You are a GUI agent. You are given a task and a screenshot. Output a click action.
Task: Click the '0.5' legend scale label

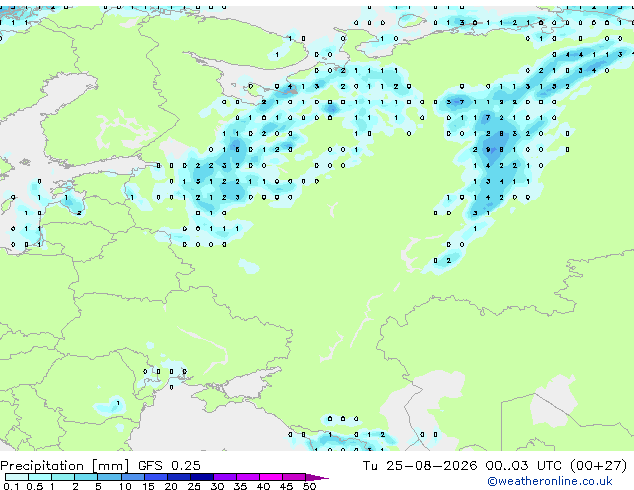pos(34,486)
